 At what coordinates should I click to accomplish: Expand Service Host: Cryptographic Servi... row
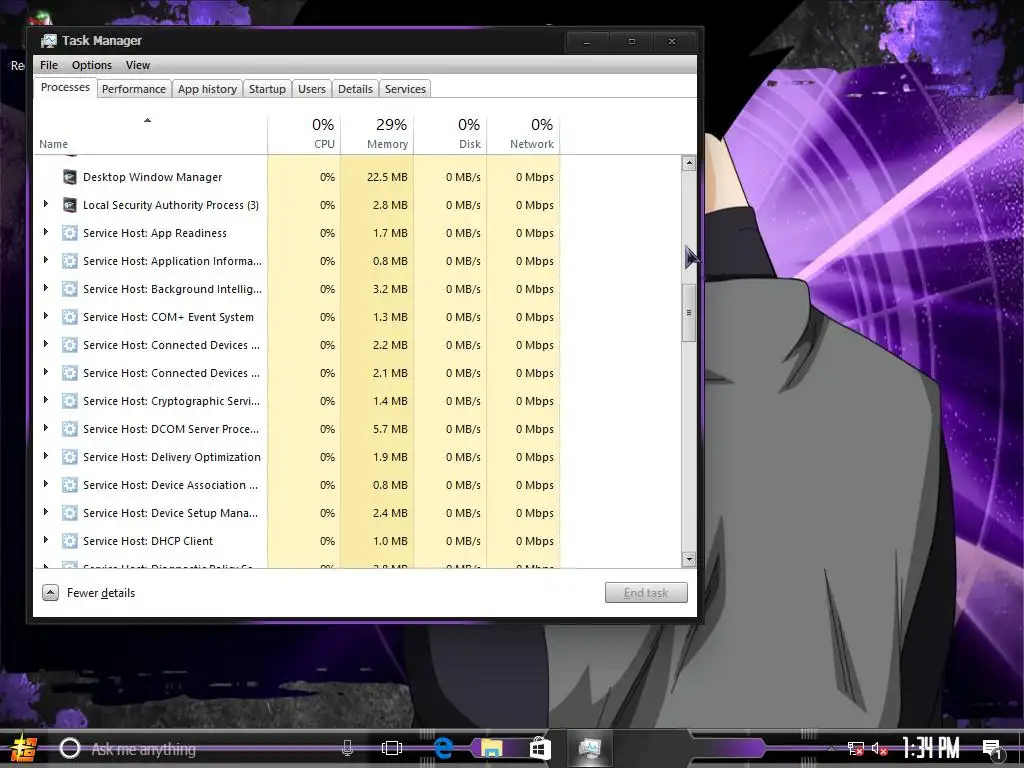click(x=46, y=400)
